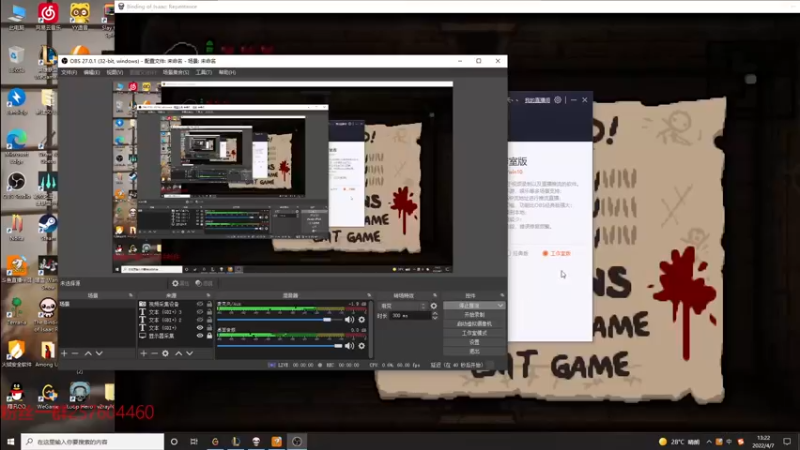Viewport: 800px width, 450px height.
Task: Open the 帮助(H) menu
Action: tap(227, 72)
